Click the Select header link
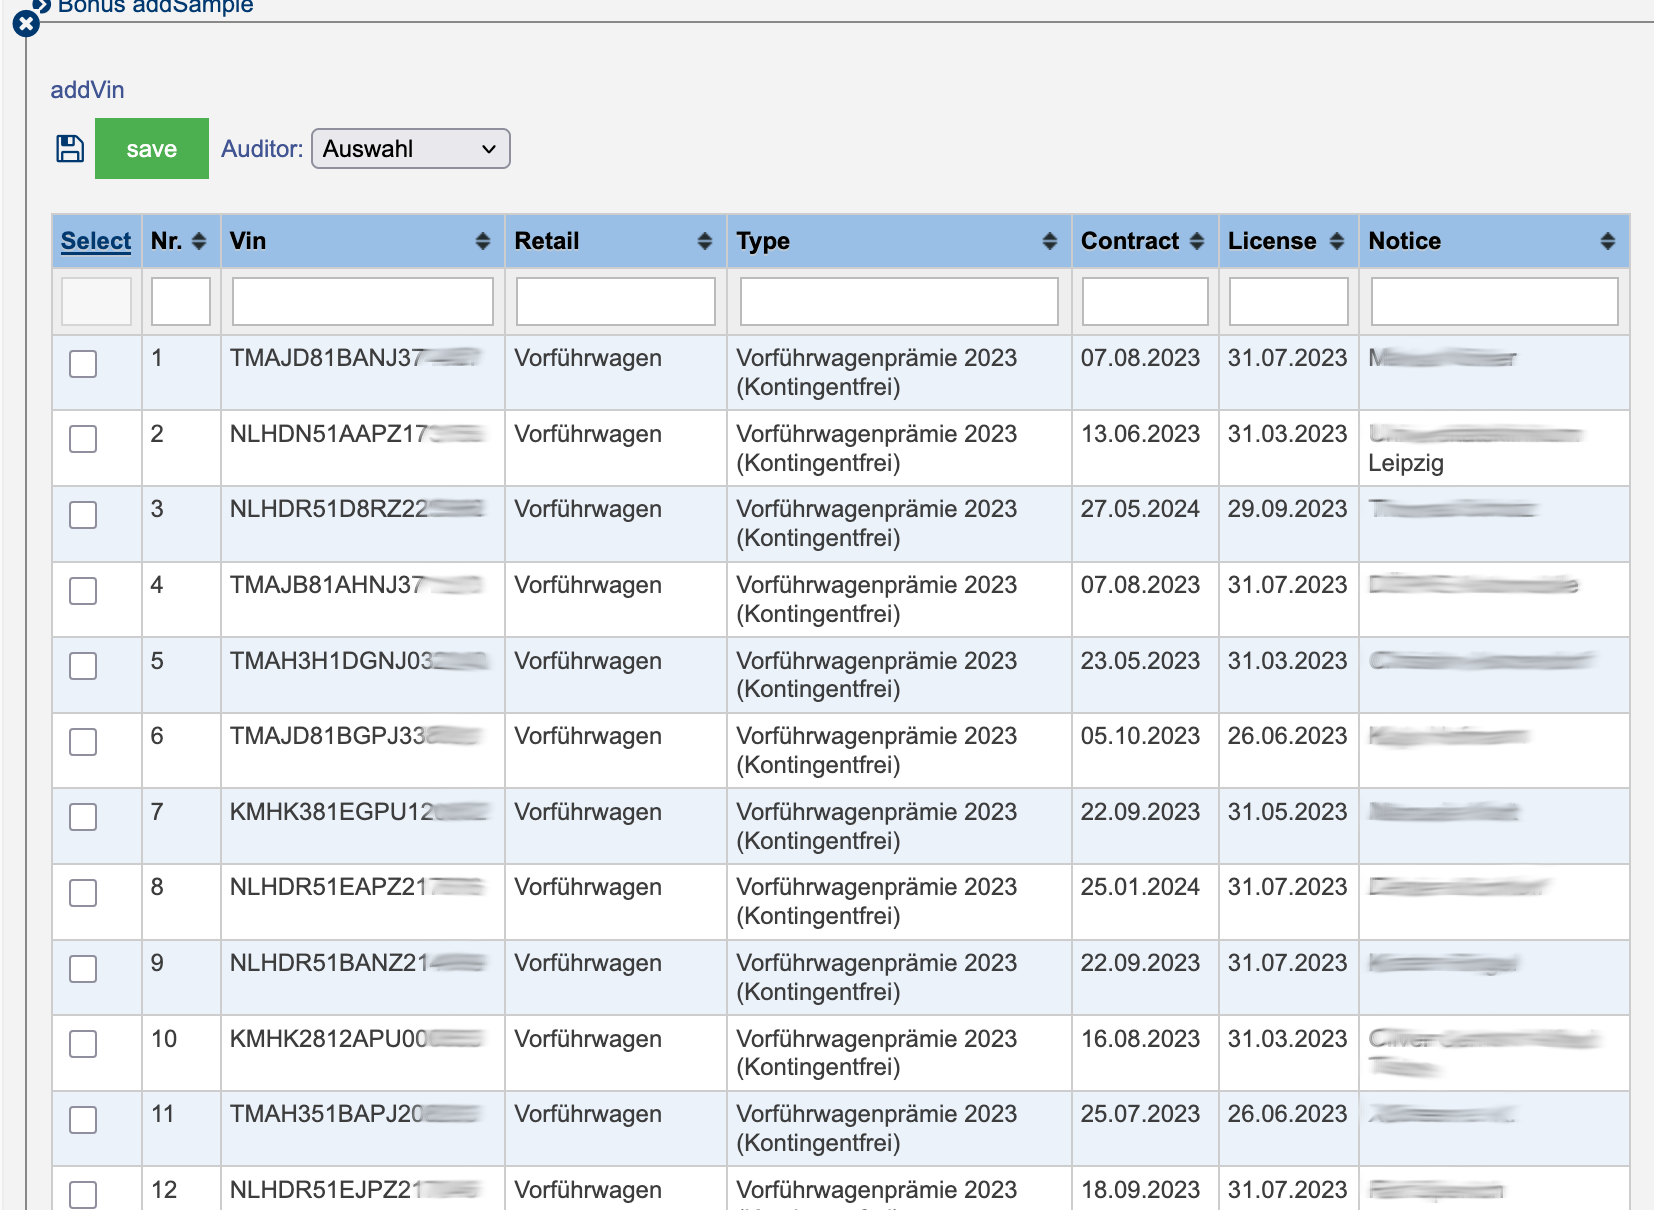1654x1210 pixels. pyautogui.click(x=96, y=241)
